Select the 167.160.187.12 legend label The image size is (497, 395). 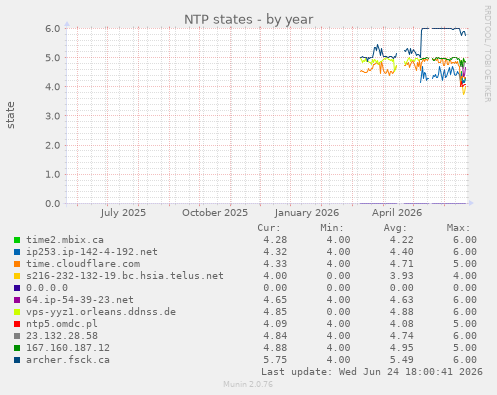[x=68, y=348]
